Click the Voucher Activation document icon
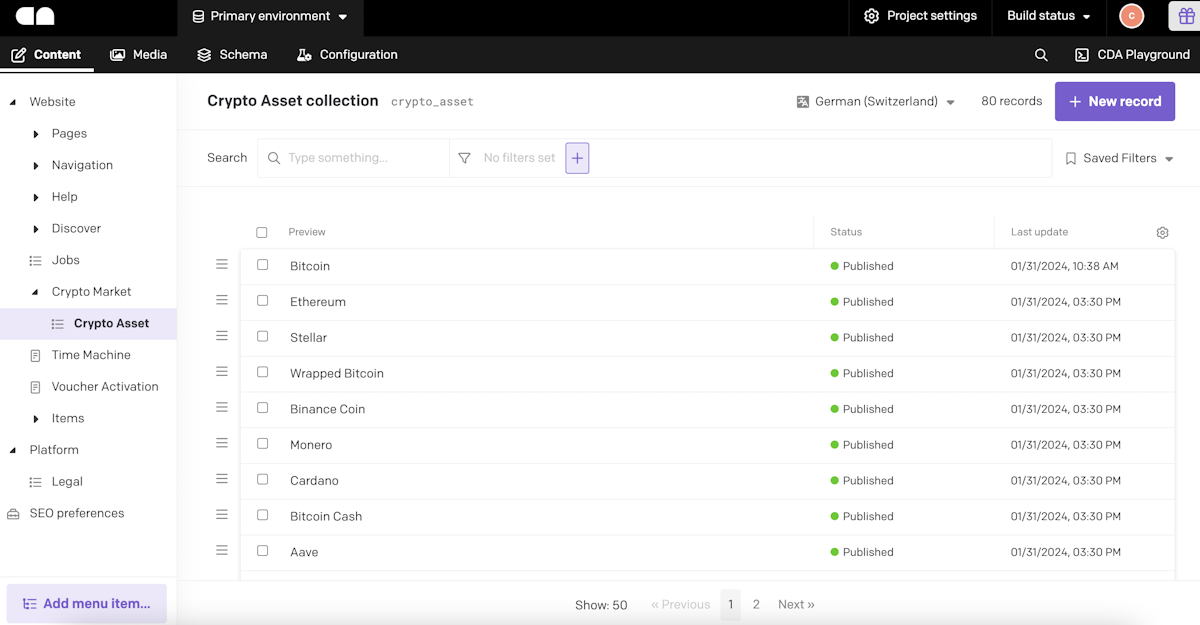Image resolution: width=1200 pixels, height=625 pixels. [x=36, y=387]
